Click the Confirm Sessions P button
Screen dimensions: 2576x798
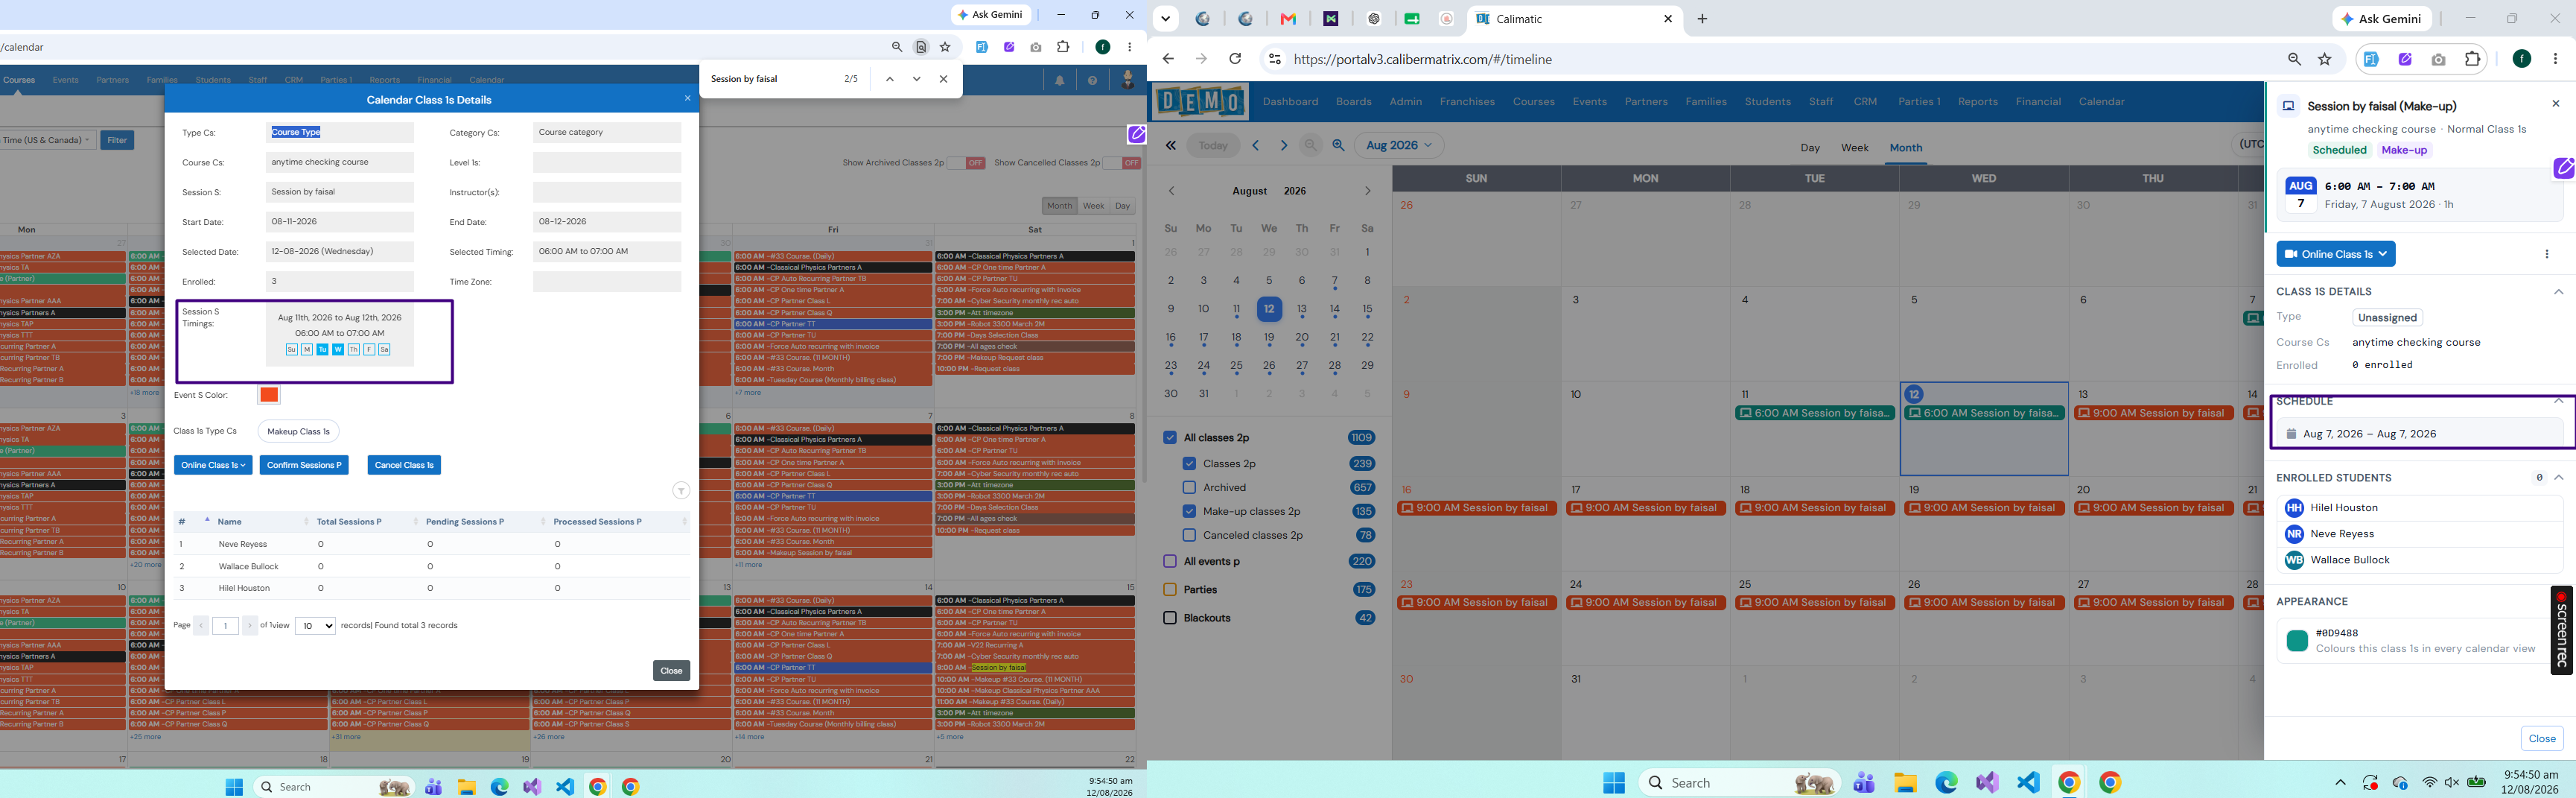[x=304, y=465]
